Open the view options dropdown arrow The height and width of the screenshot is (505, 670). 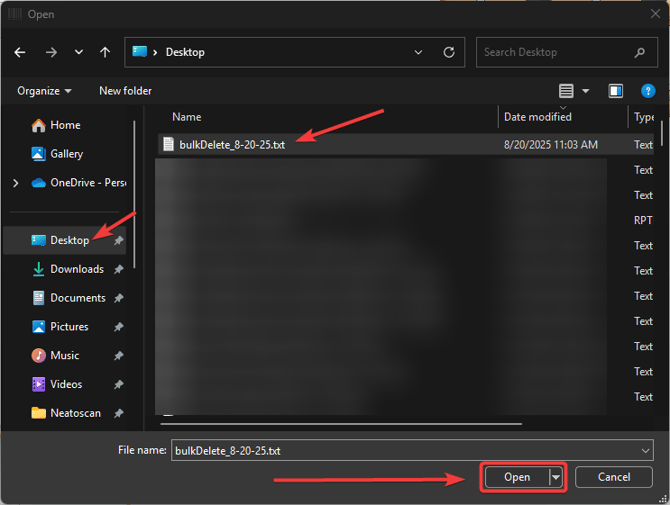tap(586, 91)
